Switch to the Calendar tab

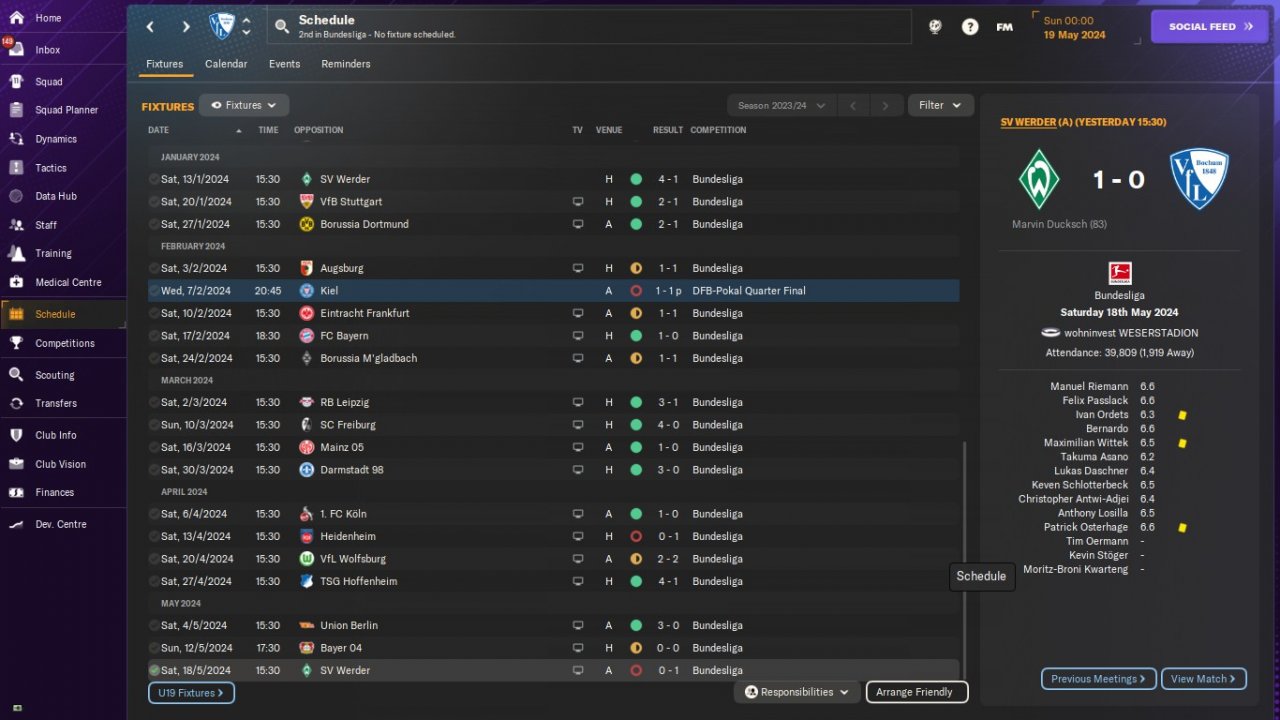coord(226,64)
